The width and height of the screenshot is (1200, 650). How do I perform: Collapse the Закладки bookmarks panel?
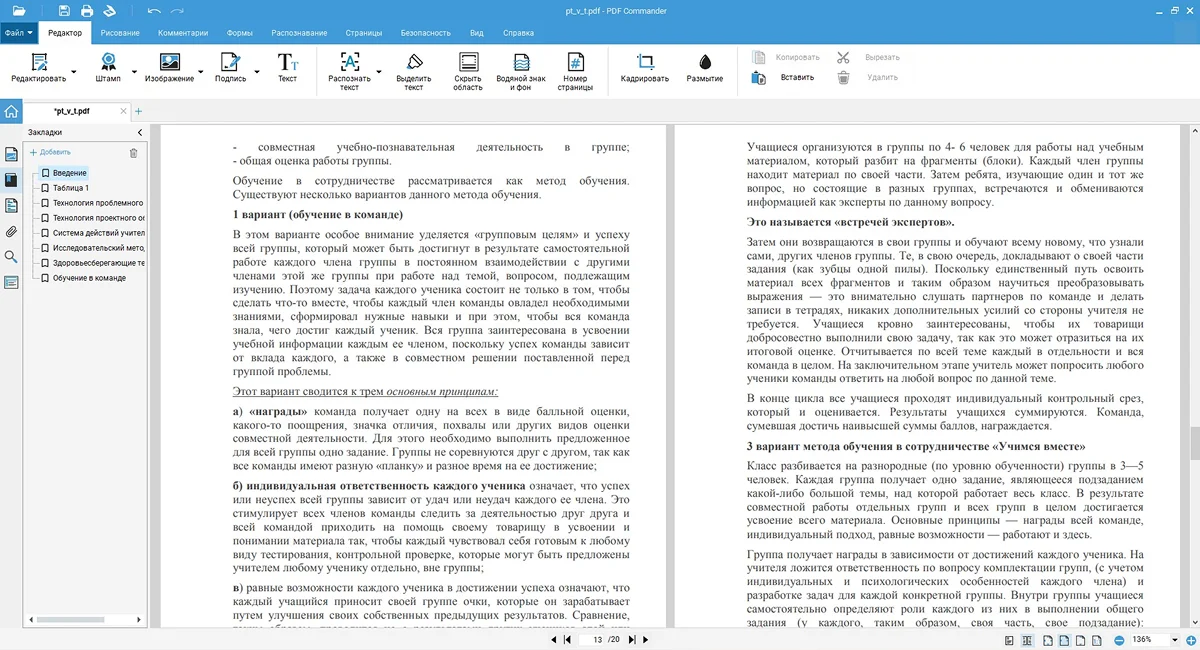pos(139,132)
